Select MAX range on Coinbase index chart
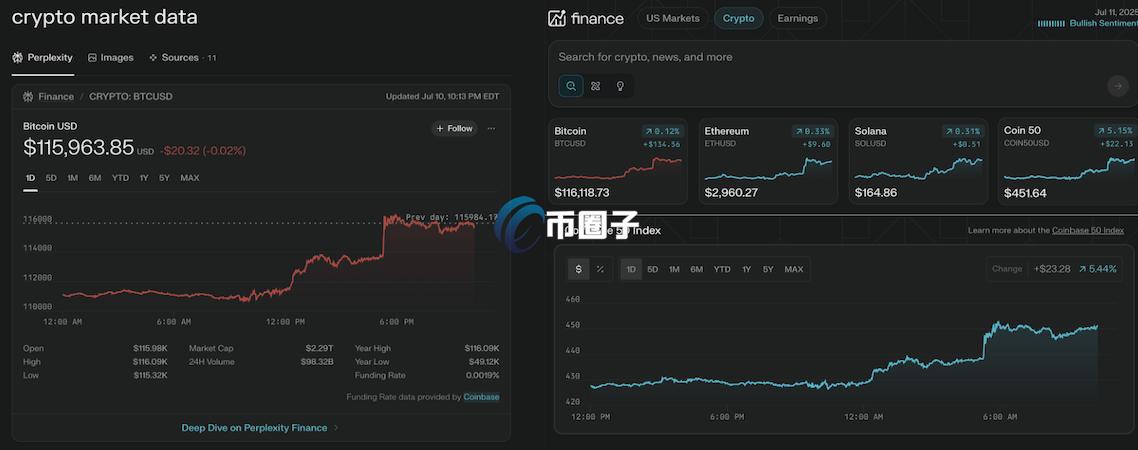This screenshot has height=450, width=1138. 793,269
